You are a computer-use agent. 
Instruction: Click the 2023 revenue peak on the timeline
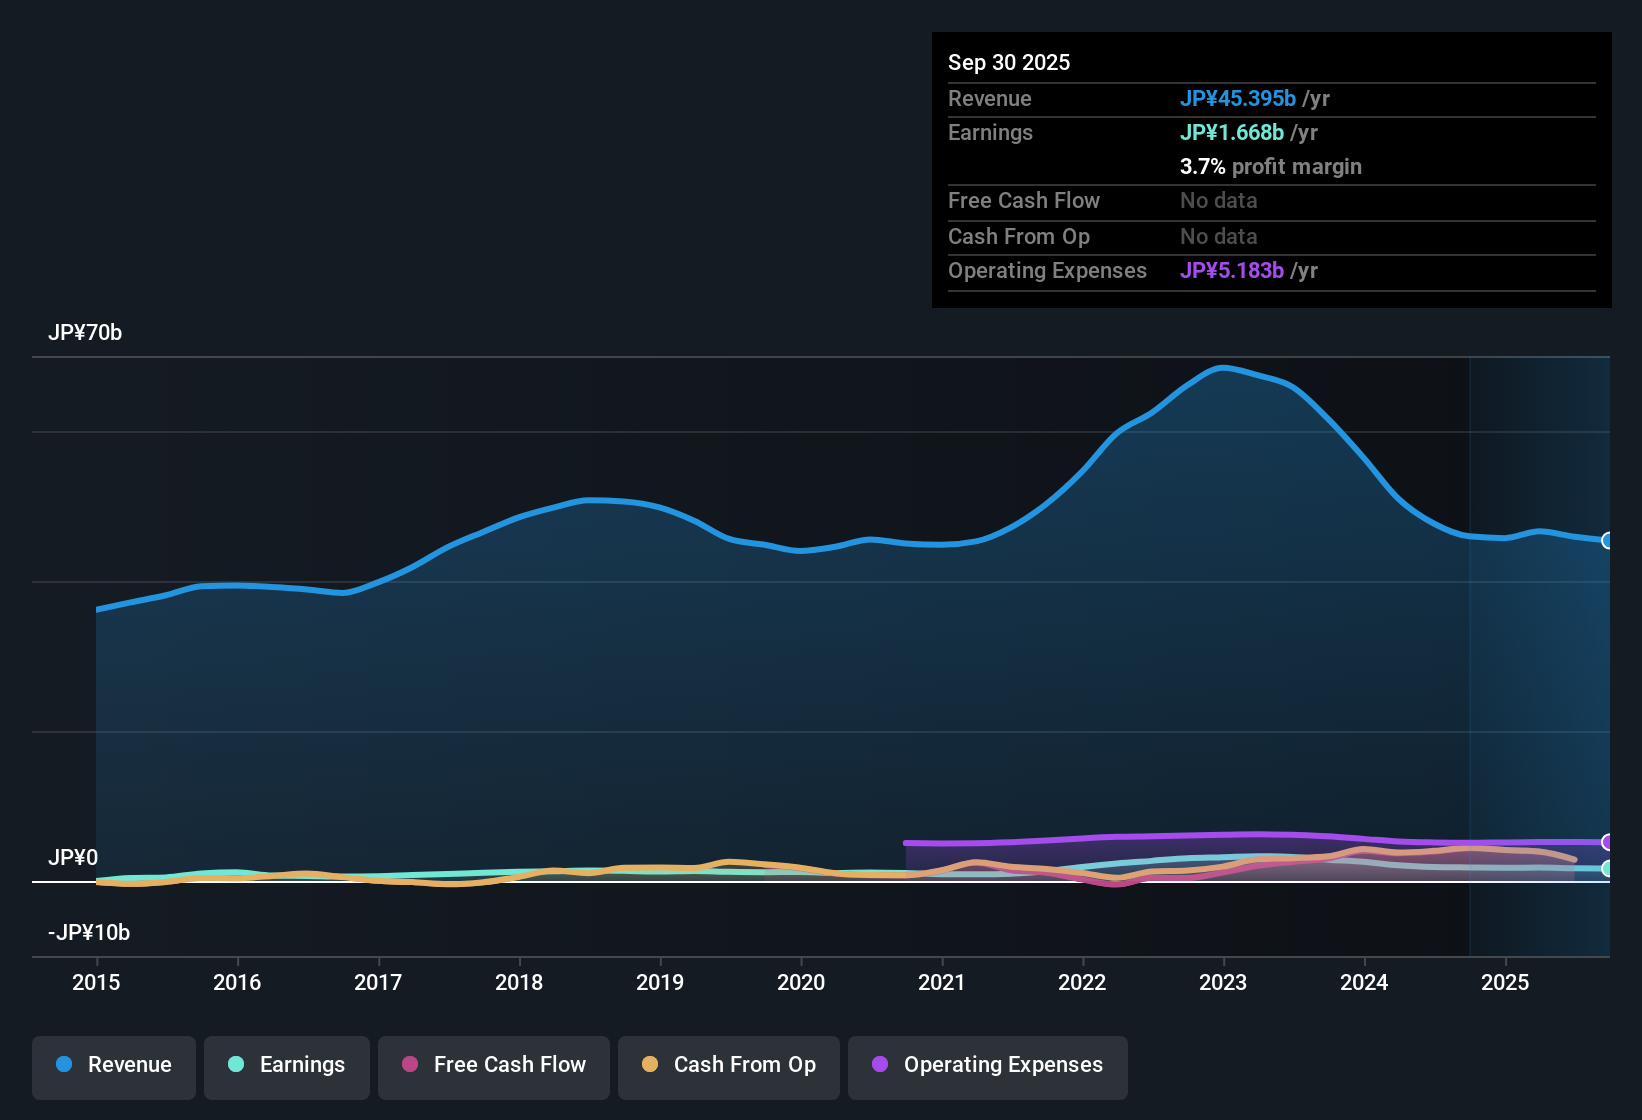(1222, 368)
